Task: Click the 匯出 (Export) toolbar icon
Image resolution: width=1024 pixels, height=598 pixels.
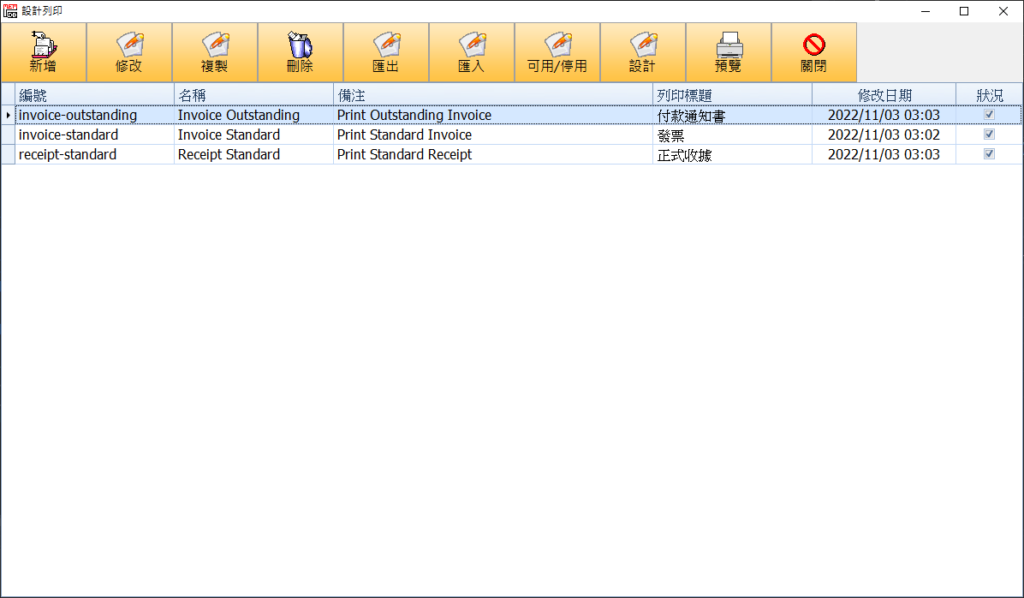Action: pyautogui.click(x=386, y=45)
